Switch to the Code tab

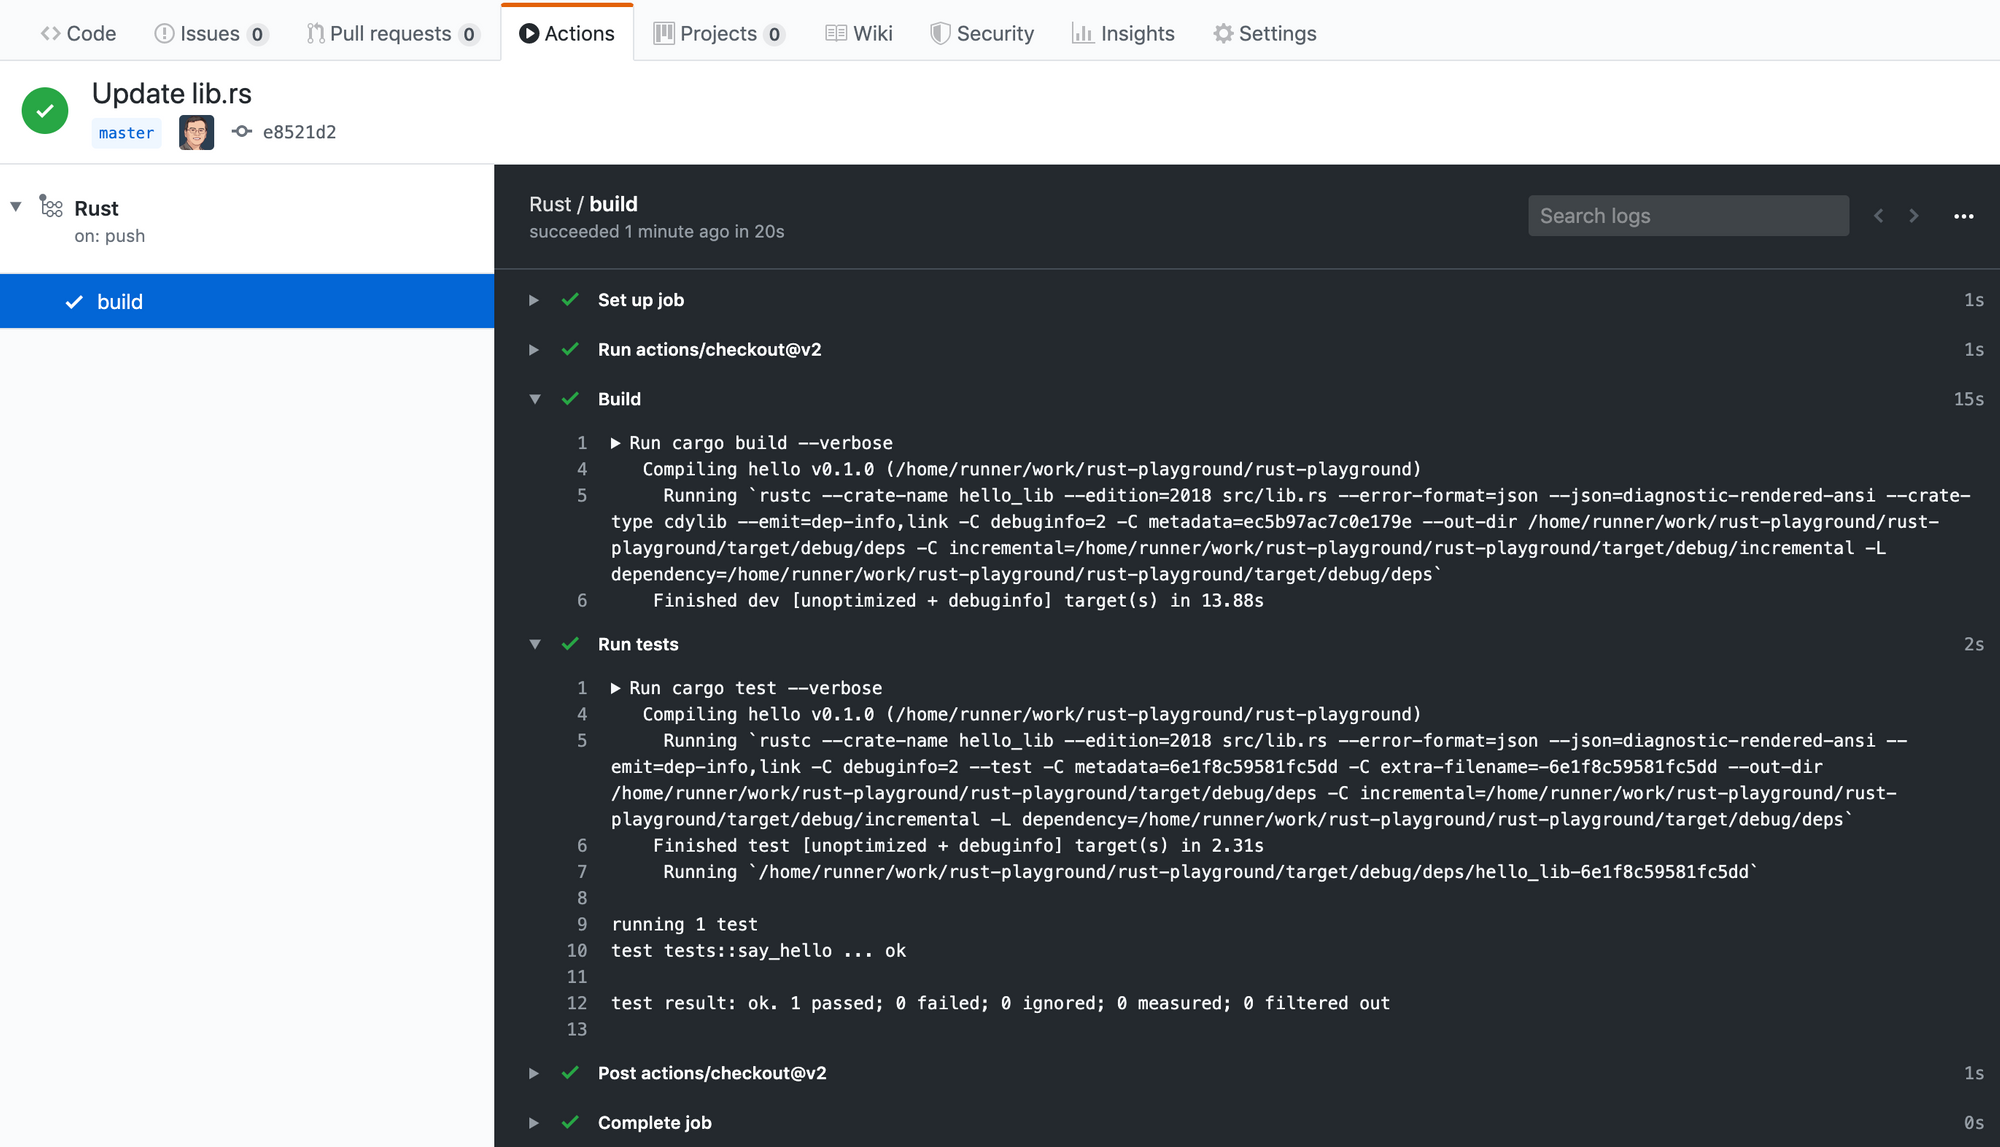[x=78, y=33]
